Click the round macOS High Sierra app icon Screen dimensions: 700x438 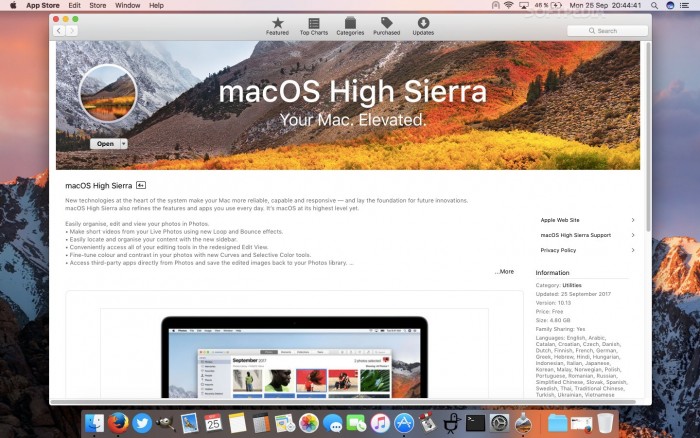click(108, 94)
